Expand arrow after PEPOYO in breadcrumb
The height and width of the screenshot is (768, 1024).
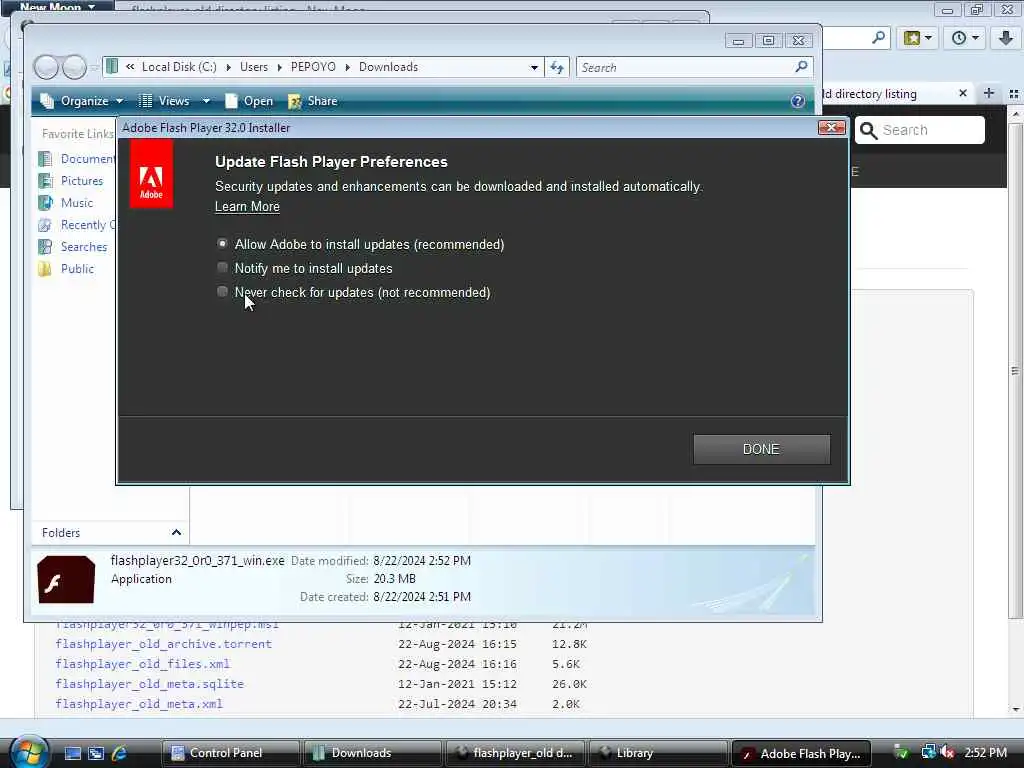[347, 67]
